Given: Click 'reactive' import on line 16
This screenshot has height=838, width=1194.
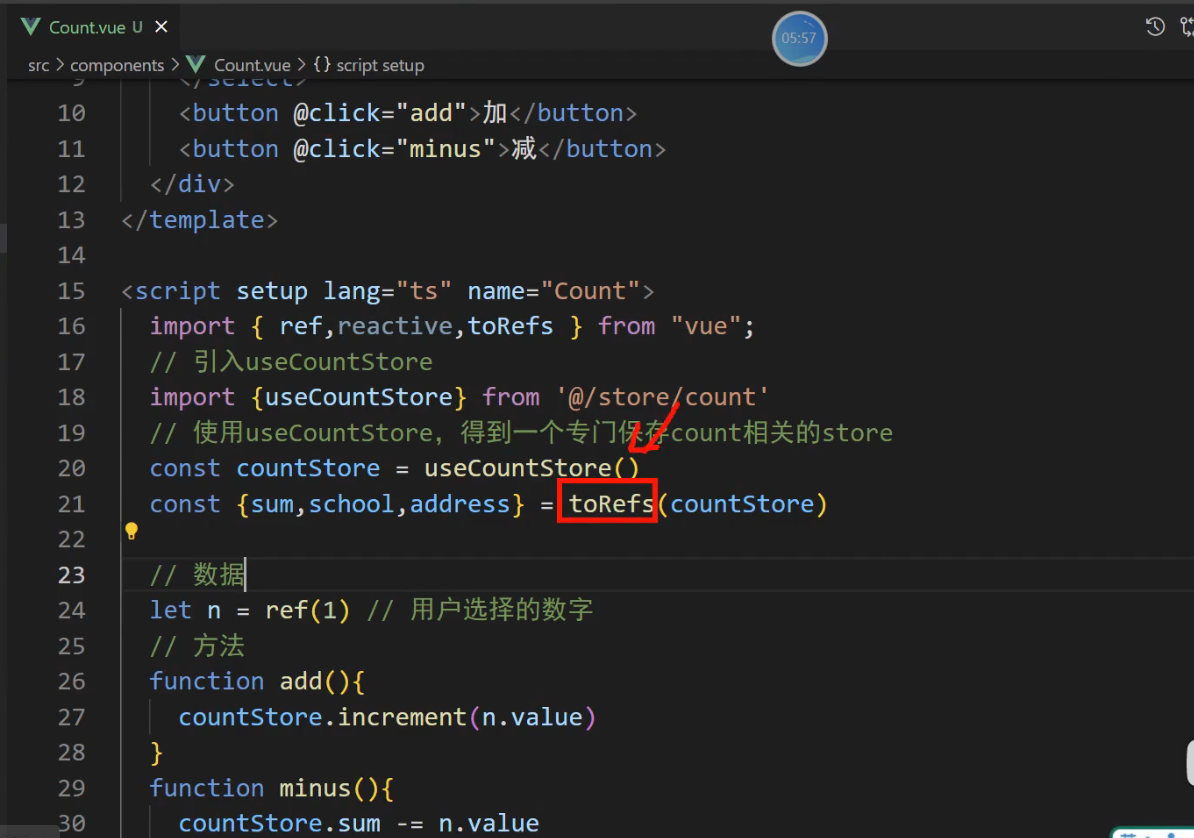Looking at the screenshot, I should tap(394, 326).
